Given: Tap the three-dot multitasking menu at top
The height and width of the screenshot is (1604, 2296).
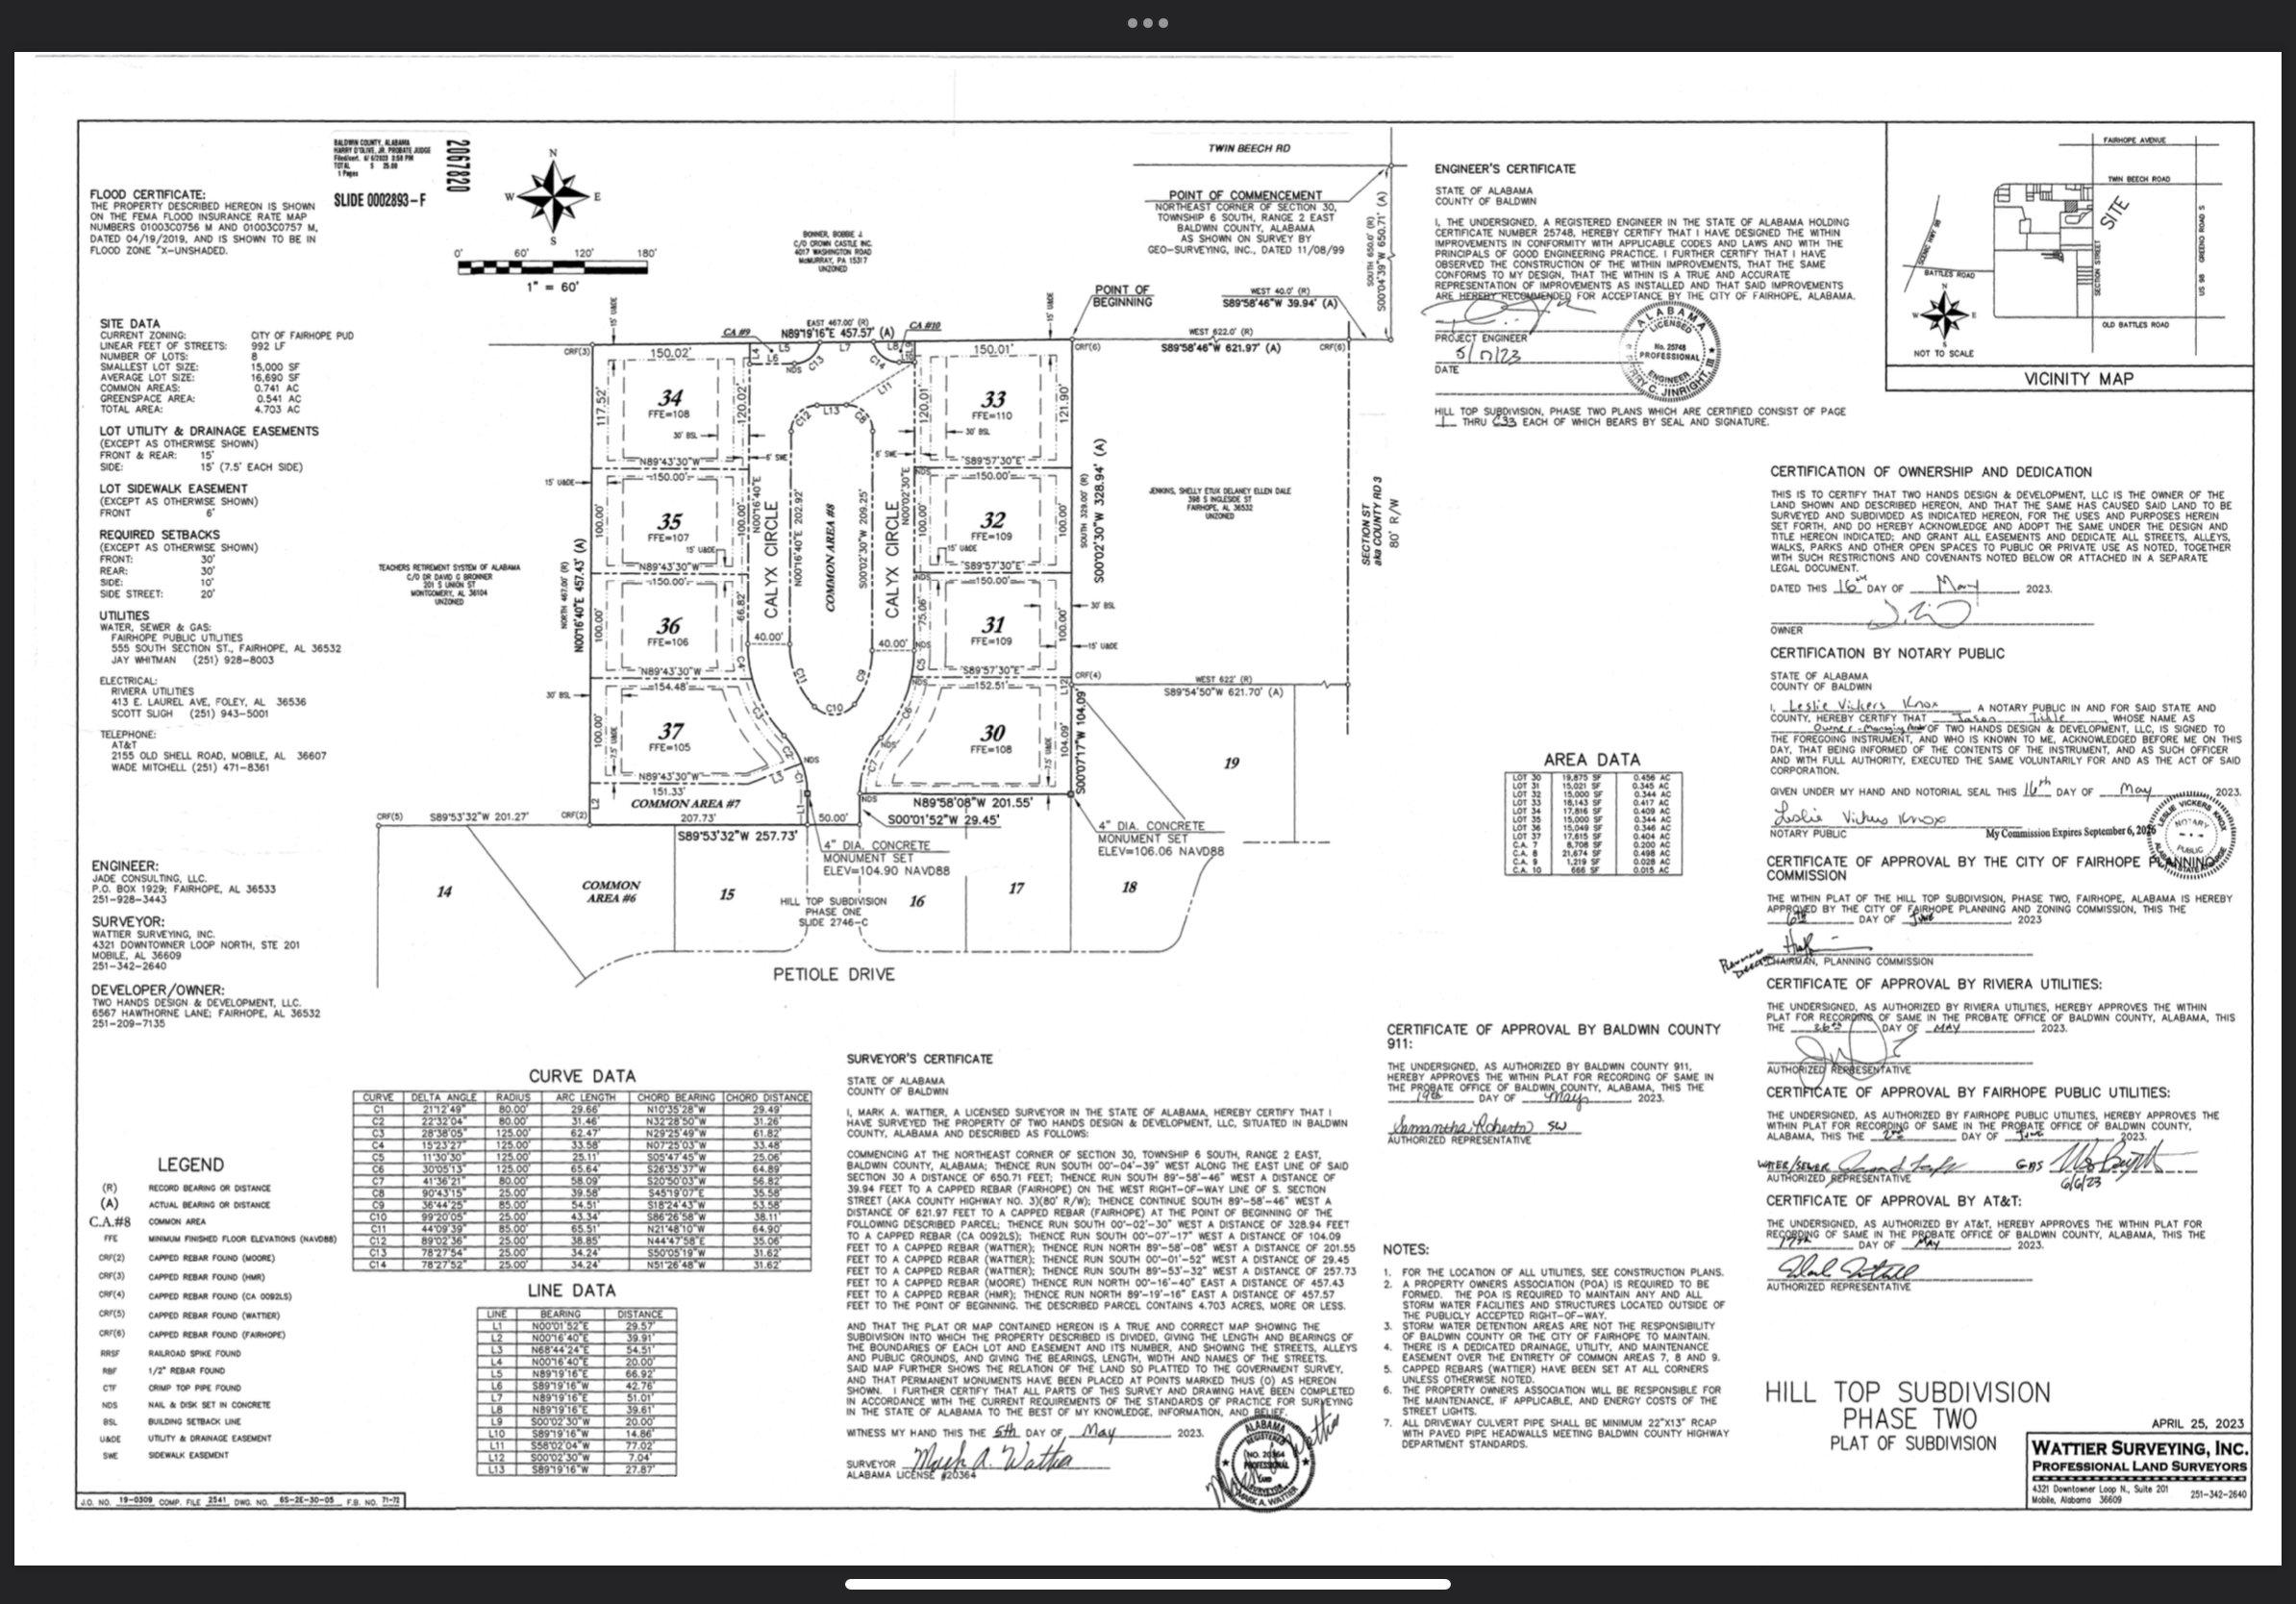Looking at the screenshot, I should click(x=1147, y=23).
